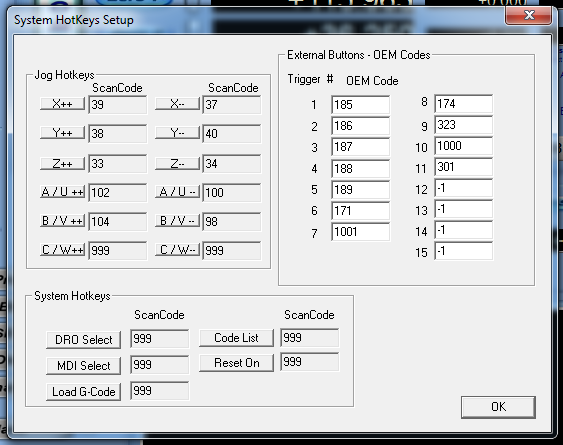563x445 pixels.
Task: Click the Reset On hotkey button
Action: 236,363
